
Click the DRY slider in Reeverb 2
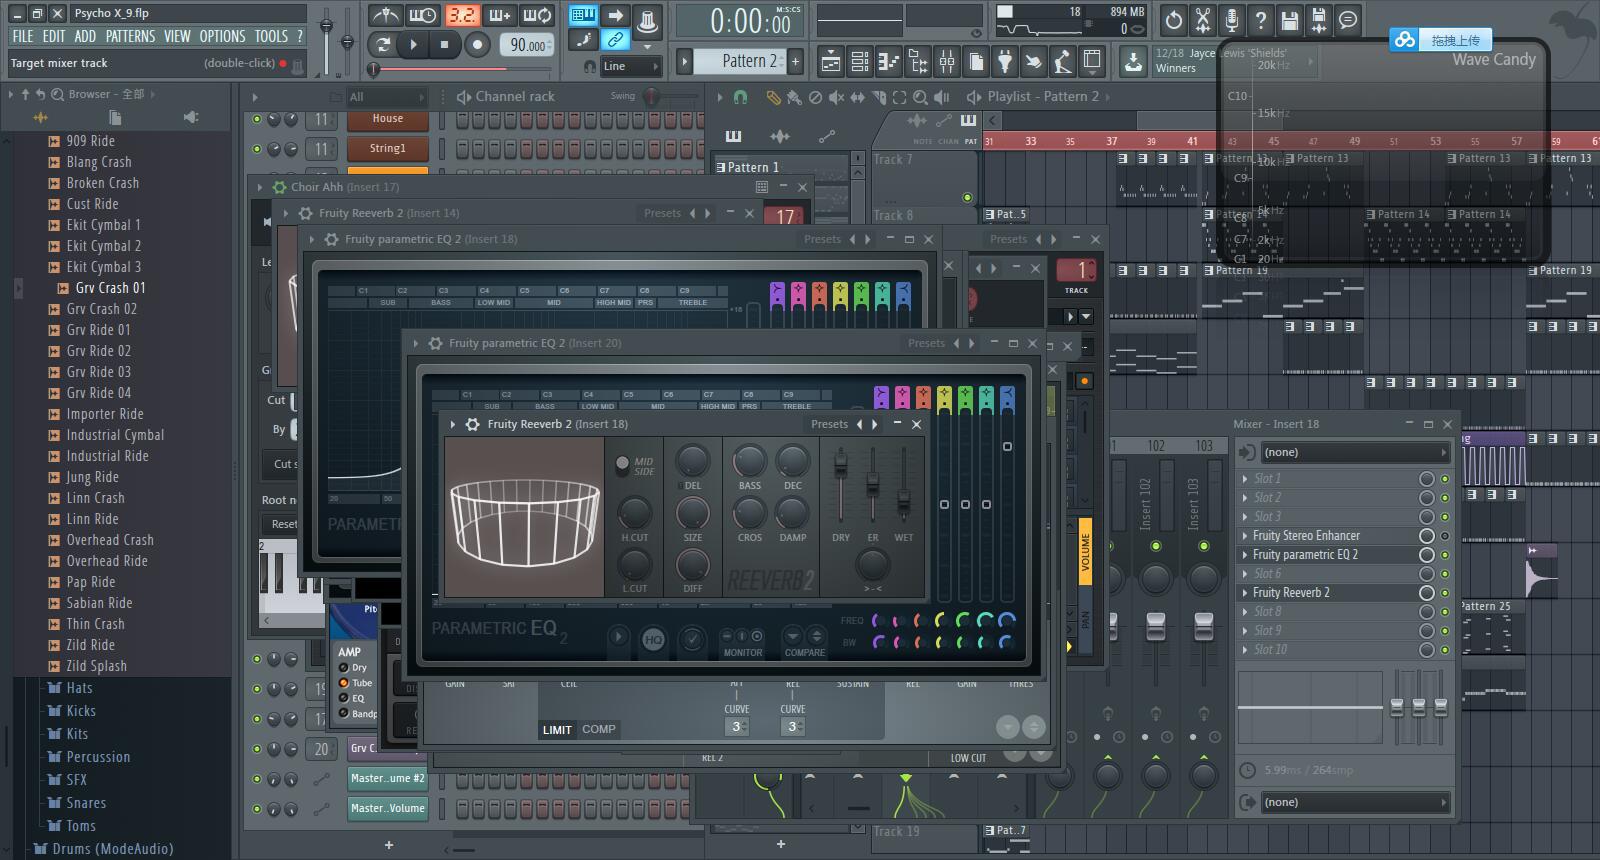(841, 465)
